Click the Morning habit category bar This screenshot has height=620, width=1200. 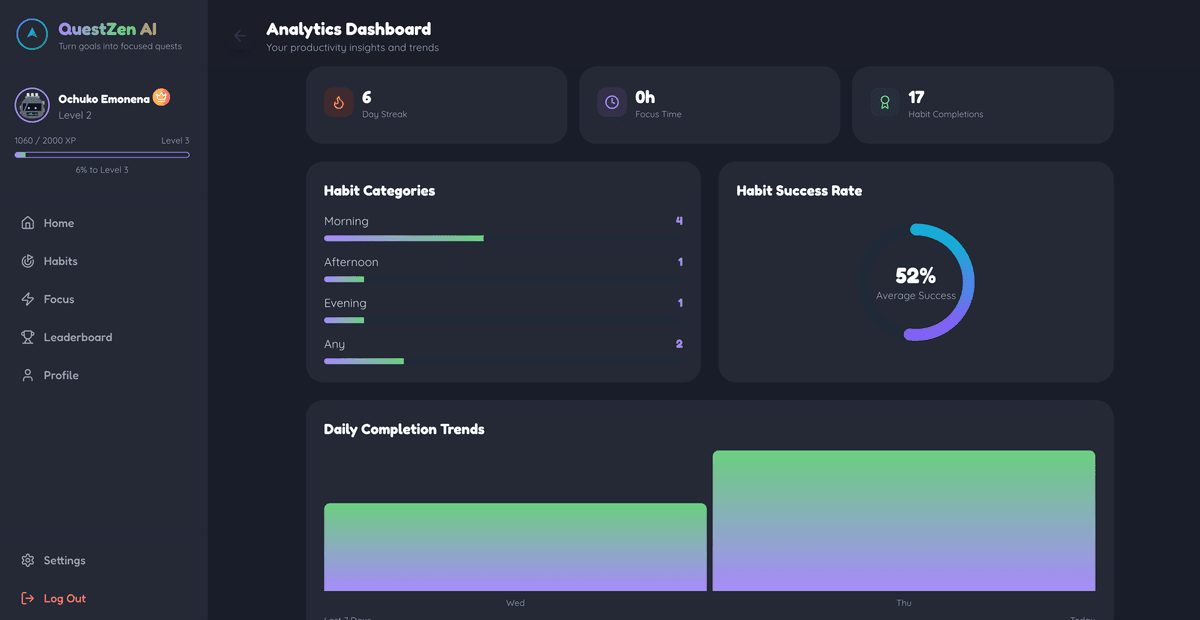tap(403, 238)
